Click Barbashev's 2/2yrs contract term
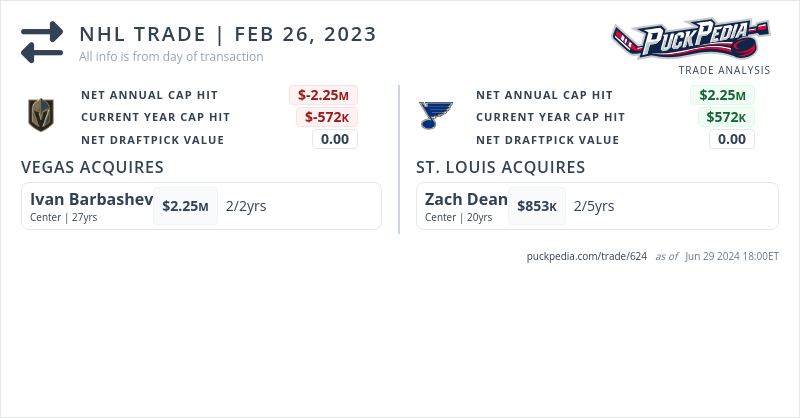 [246, 206]
